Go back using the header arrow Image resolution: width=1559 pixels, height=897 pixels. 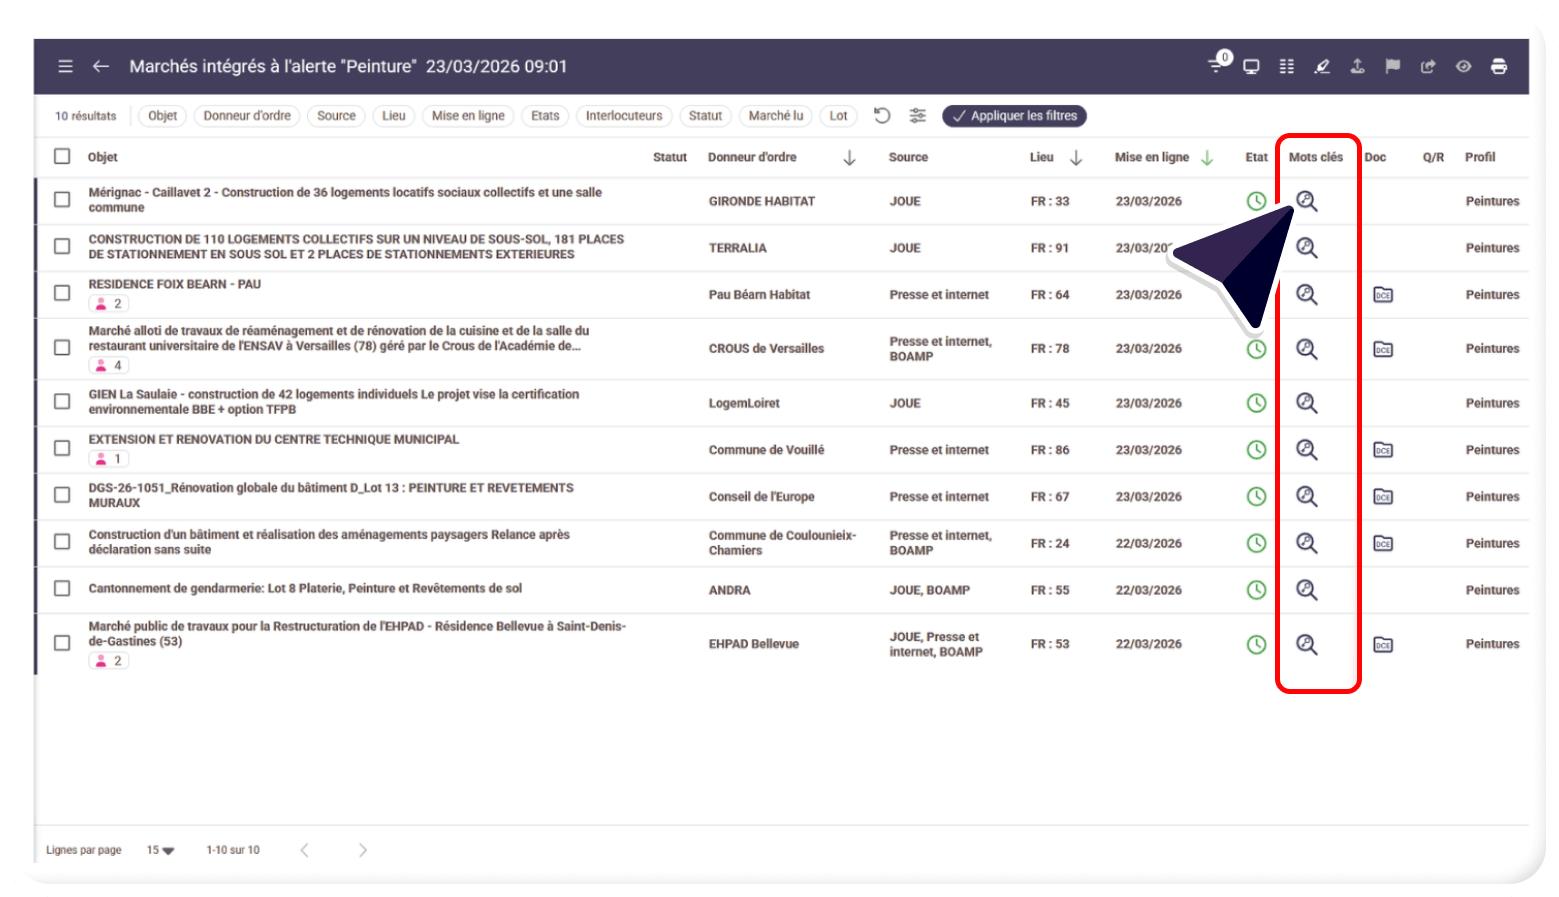(x=101, y=67)
